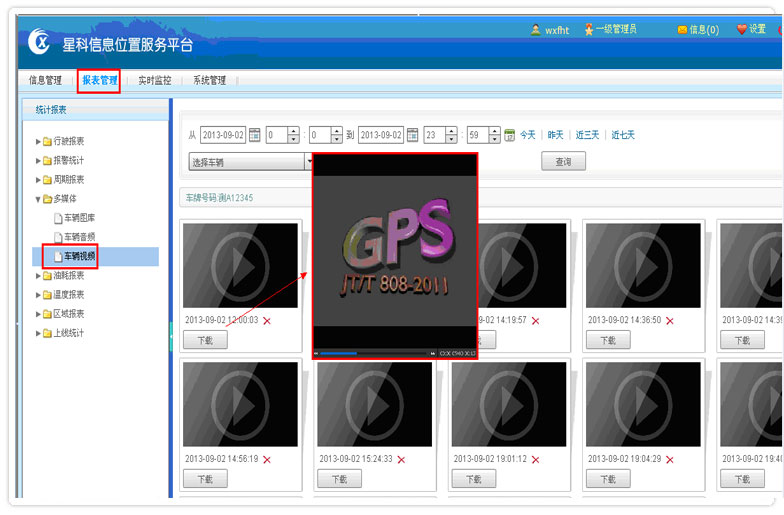Collapse the 多媒体 folder in tree

coord(39,199)
